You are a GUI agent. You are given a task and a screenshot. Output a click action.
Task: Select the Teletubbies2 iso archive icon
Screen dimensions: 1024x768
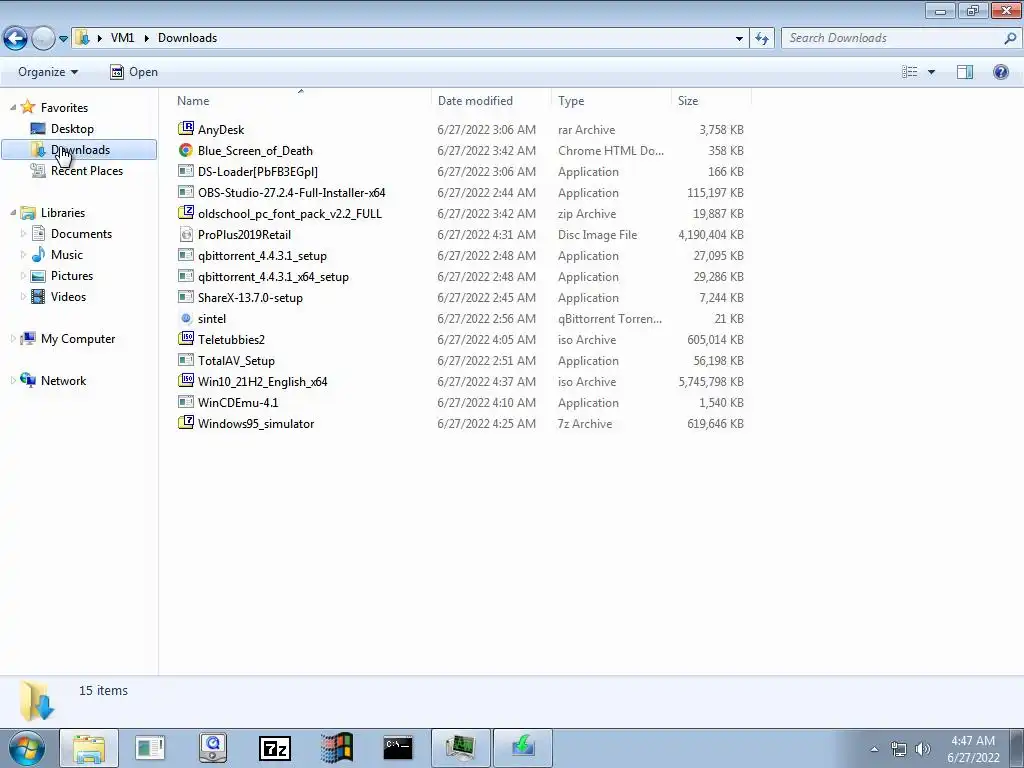186,339
